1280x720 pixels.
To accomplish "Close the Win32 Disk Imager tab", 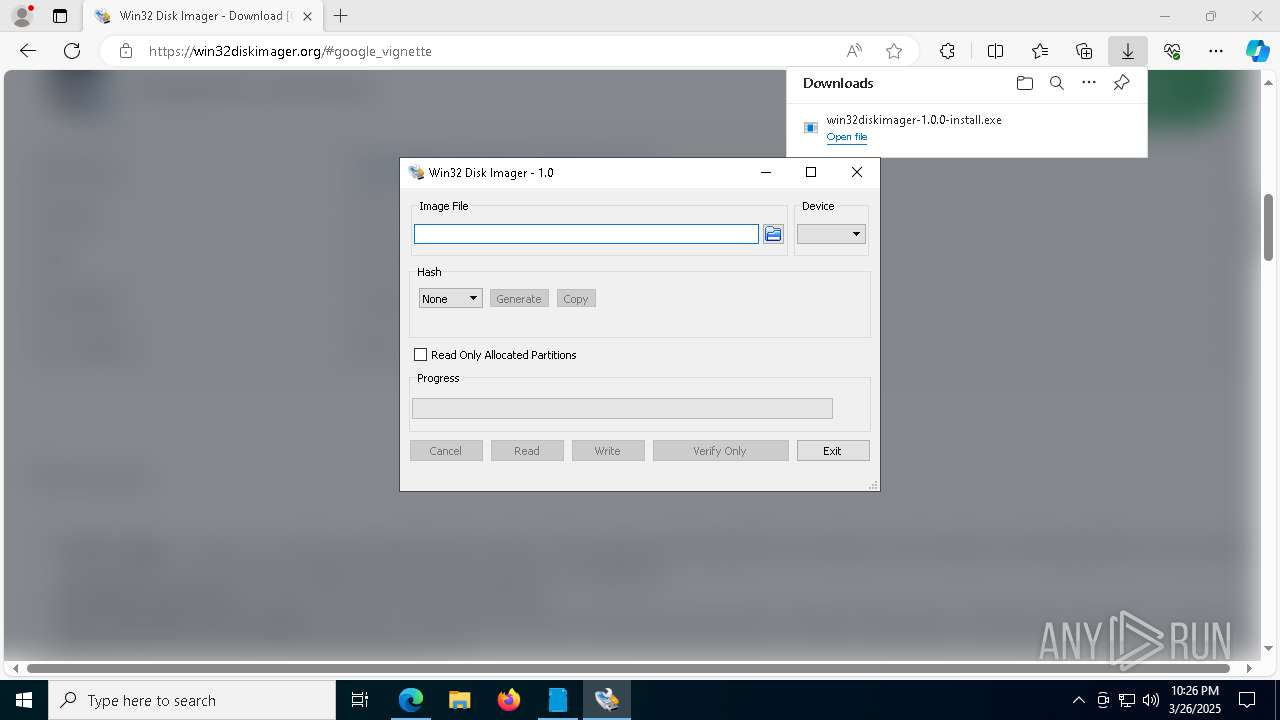I will click(308, 16).
